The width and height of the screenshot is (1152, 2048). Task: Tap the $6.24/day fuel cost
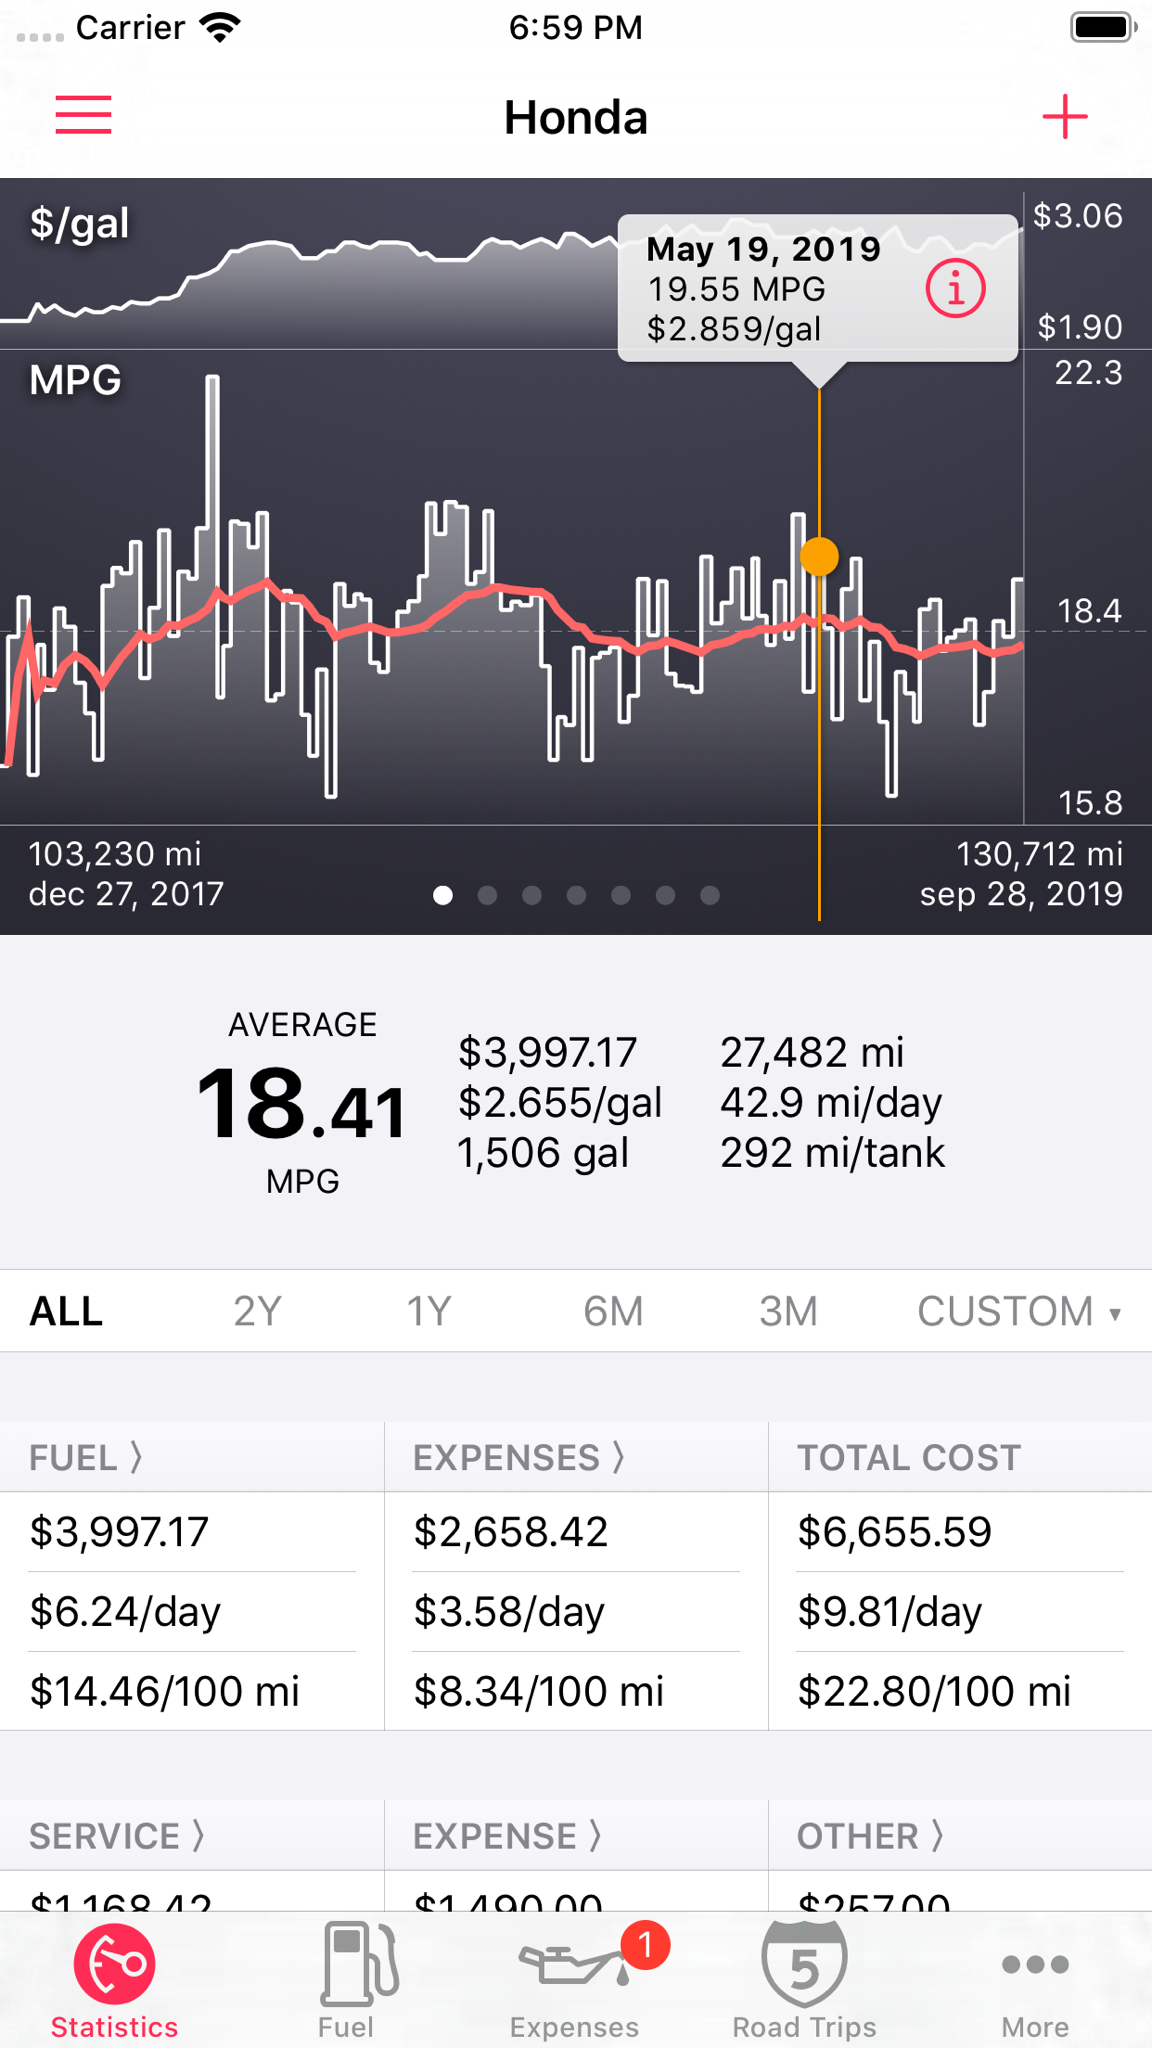coord(125,1612)
